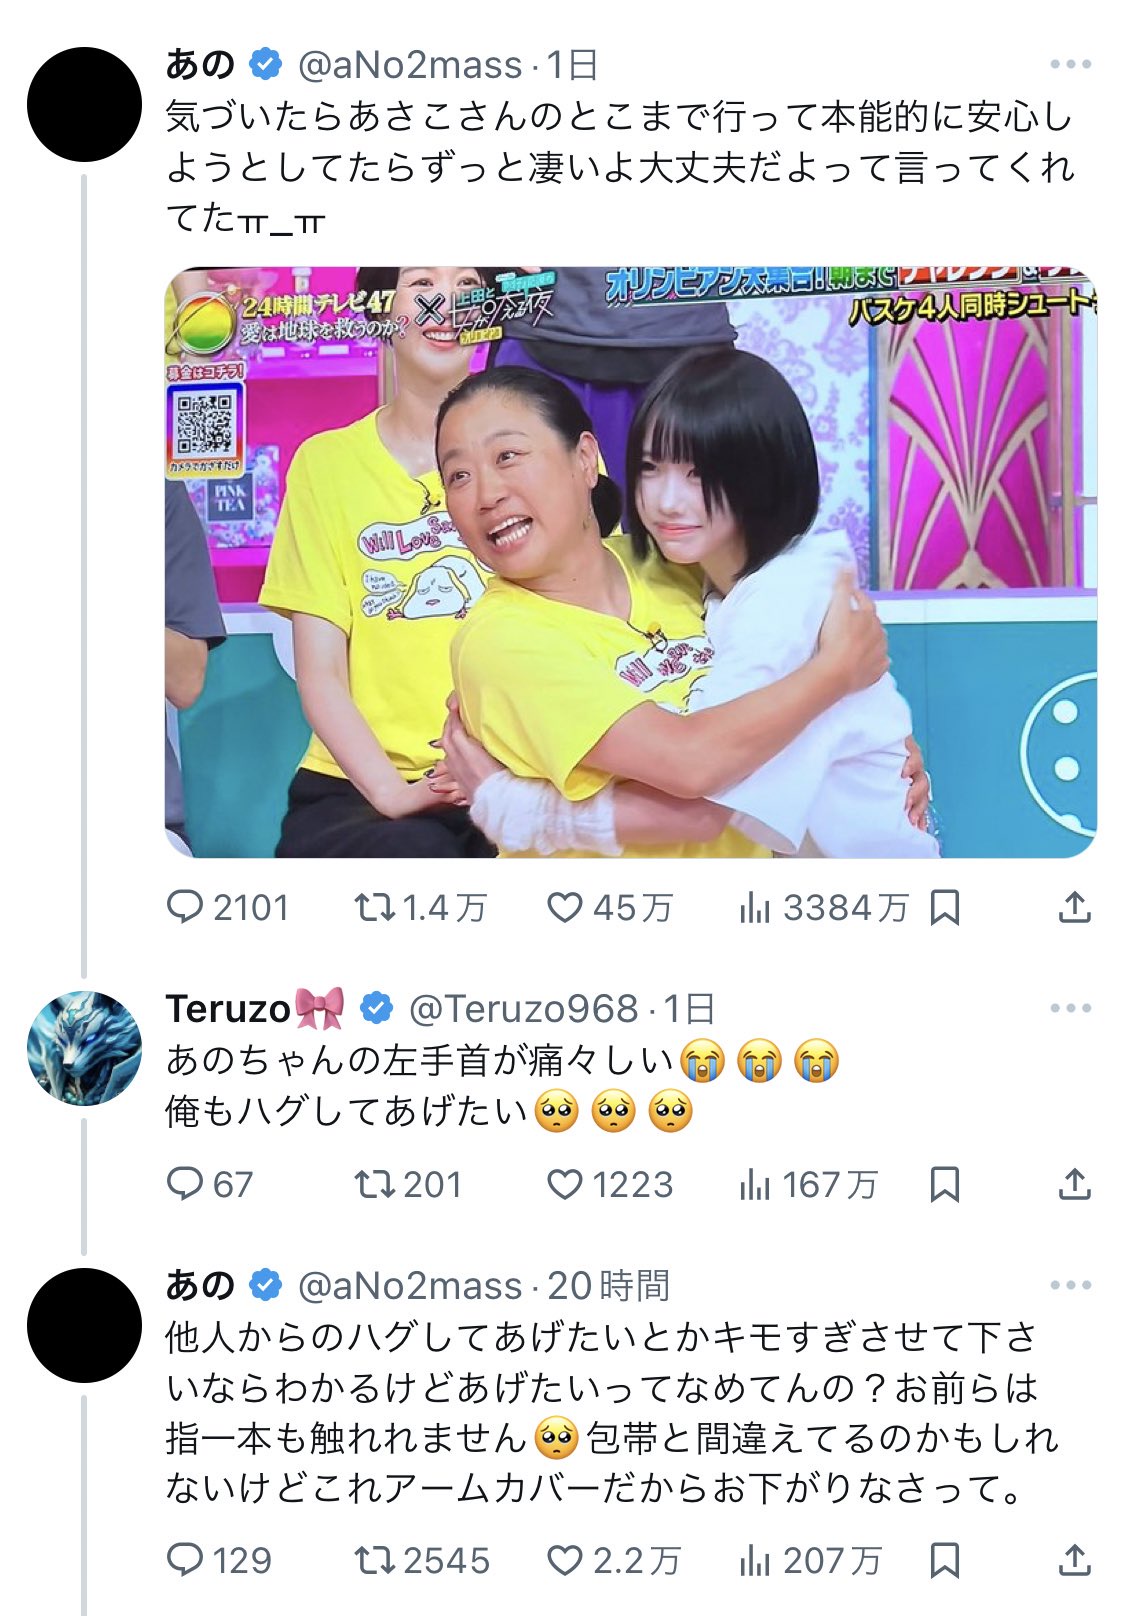Share the first あの tweet
This screenshot has width=1124, height=1616.
pos(1074,908)
